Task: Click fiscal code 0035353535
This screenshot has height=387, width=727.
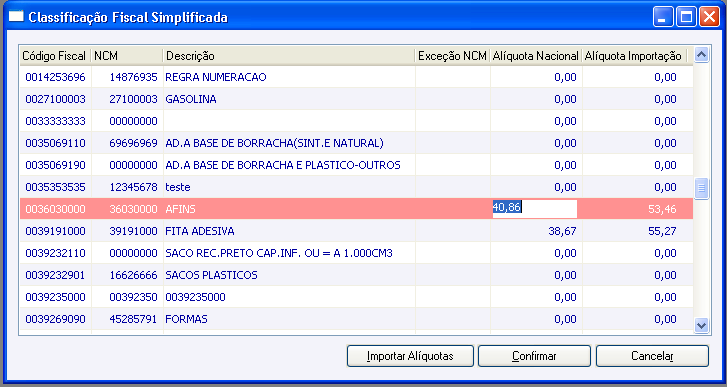Action: [x=56, y=187]
